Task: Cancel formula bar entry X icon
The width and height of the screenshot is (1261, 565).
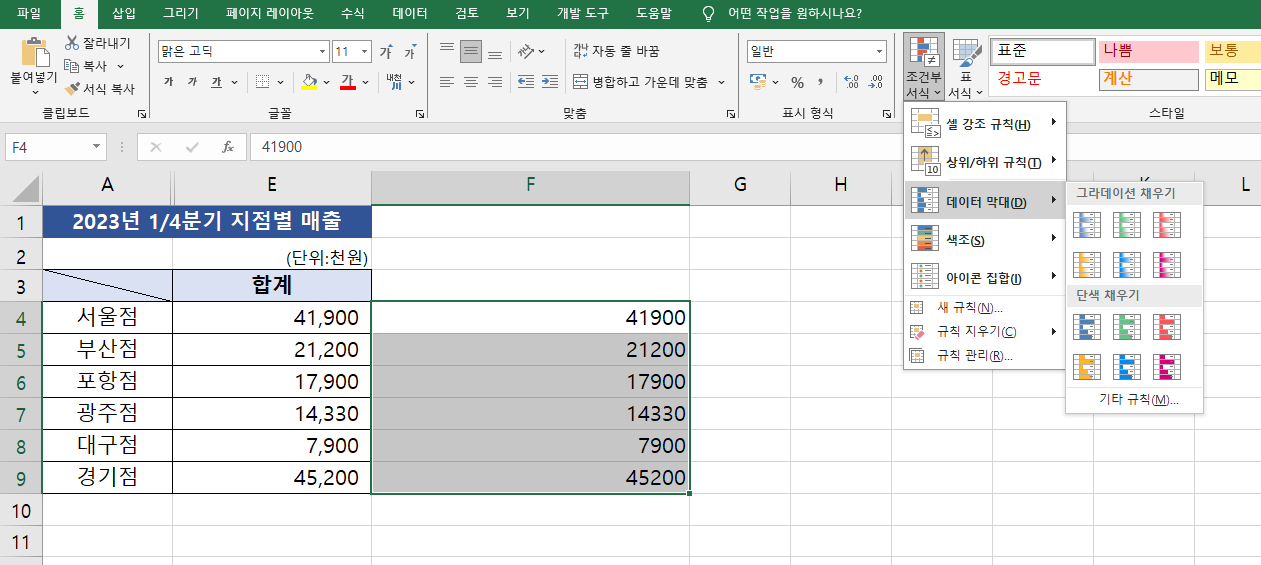Action: coord(155,147)
